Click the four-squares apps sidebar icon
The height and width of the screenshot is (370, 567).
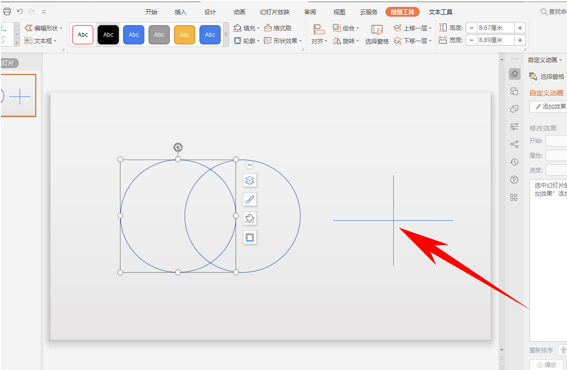point(514,197)
